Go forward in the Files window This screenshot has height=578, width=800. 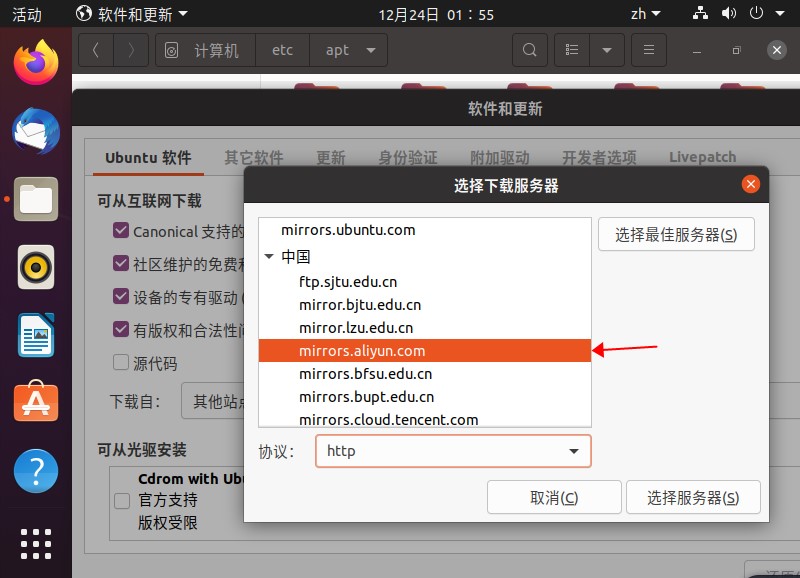pos(131,50)
